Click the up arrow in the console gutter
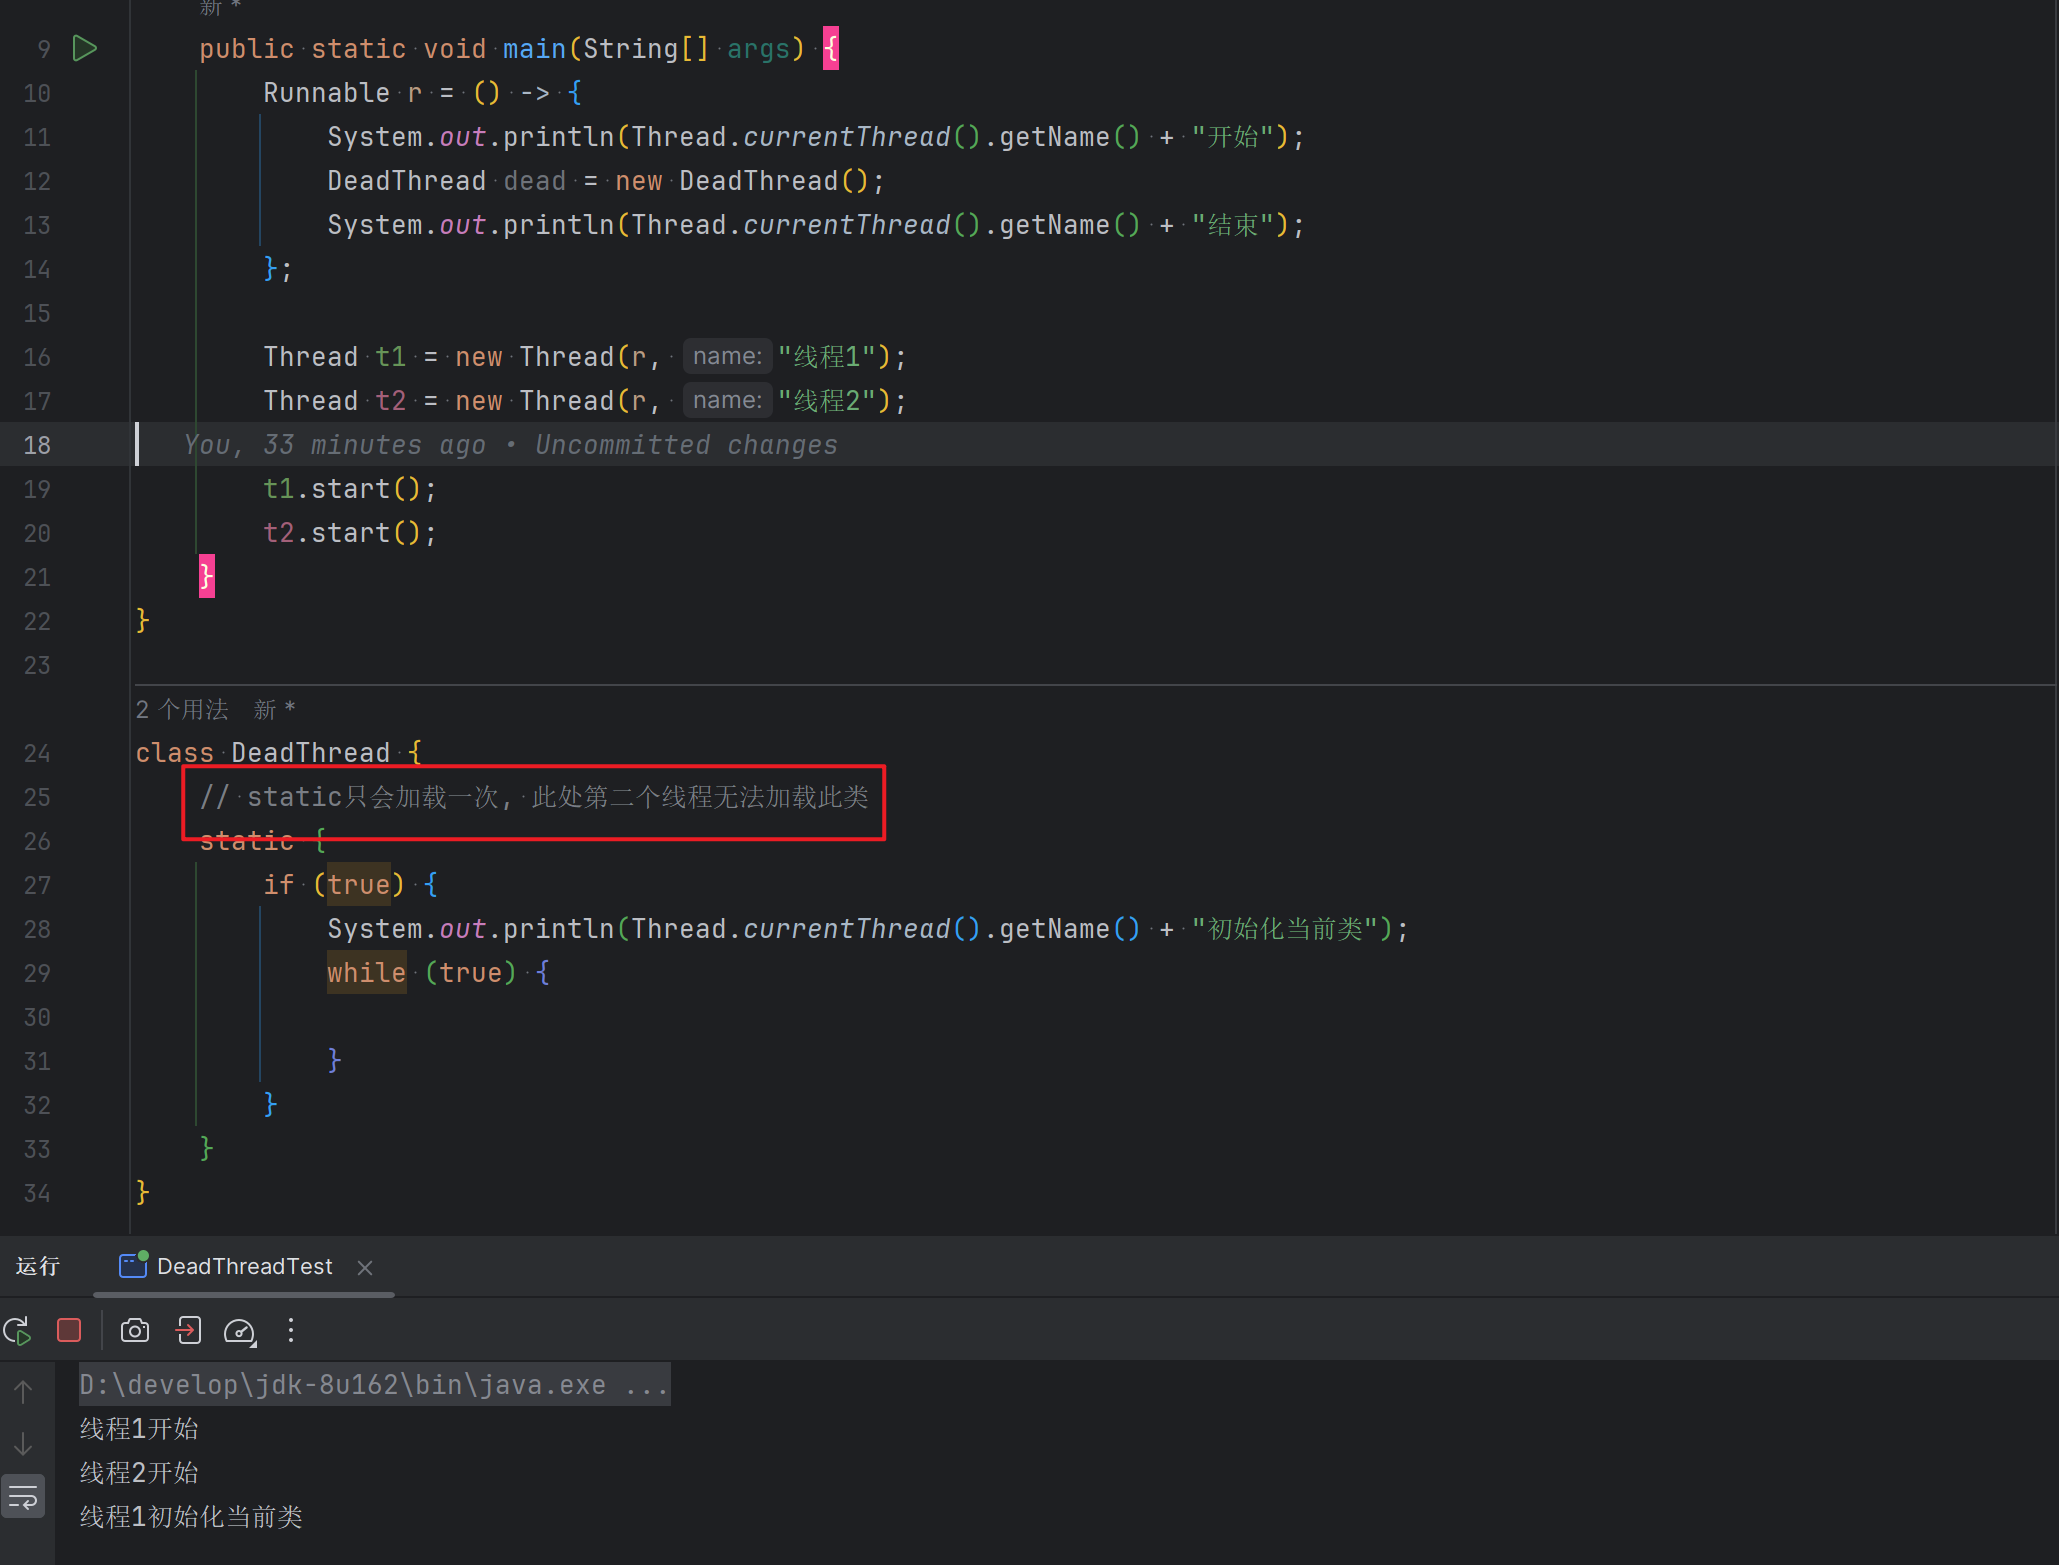The image size is (2059, 1565). coord(23,1391)
